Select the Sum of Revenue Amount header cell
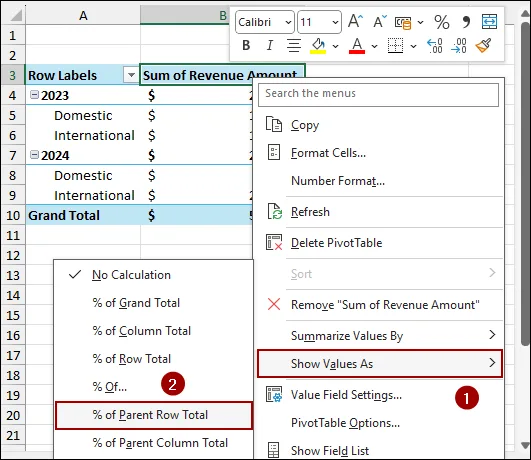This screenshot has height=460, width=531. pyautogui.click(x=222, y=75)
